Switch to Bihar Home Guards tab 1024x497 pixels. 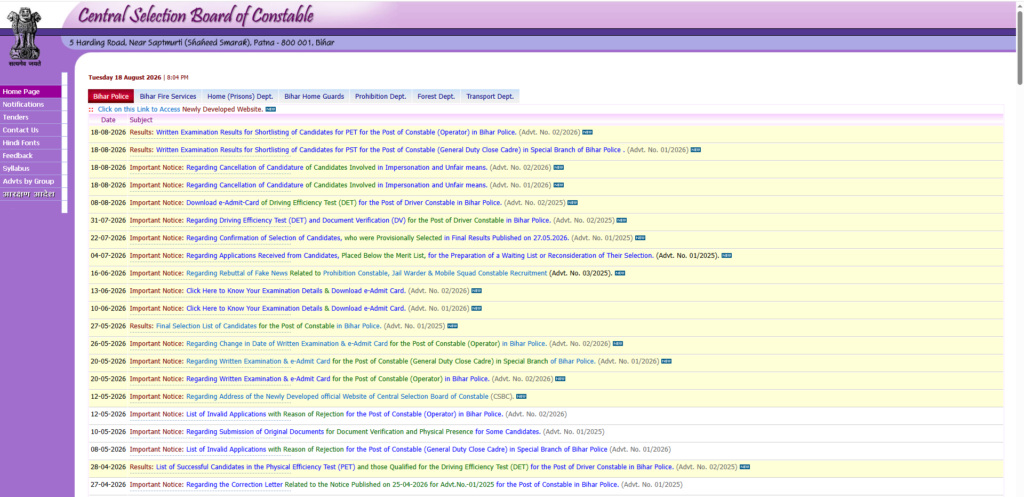click(x=314, y=96)
